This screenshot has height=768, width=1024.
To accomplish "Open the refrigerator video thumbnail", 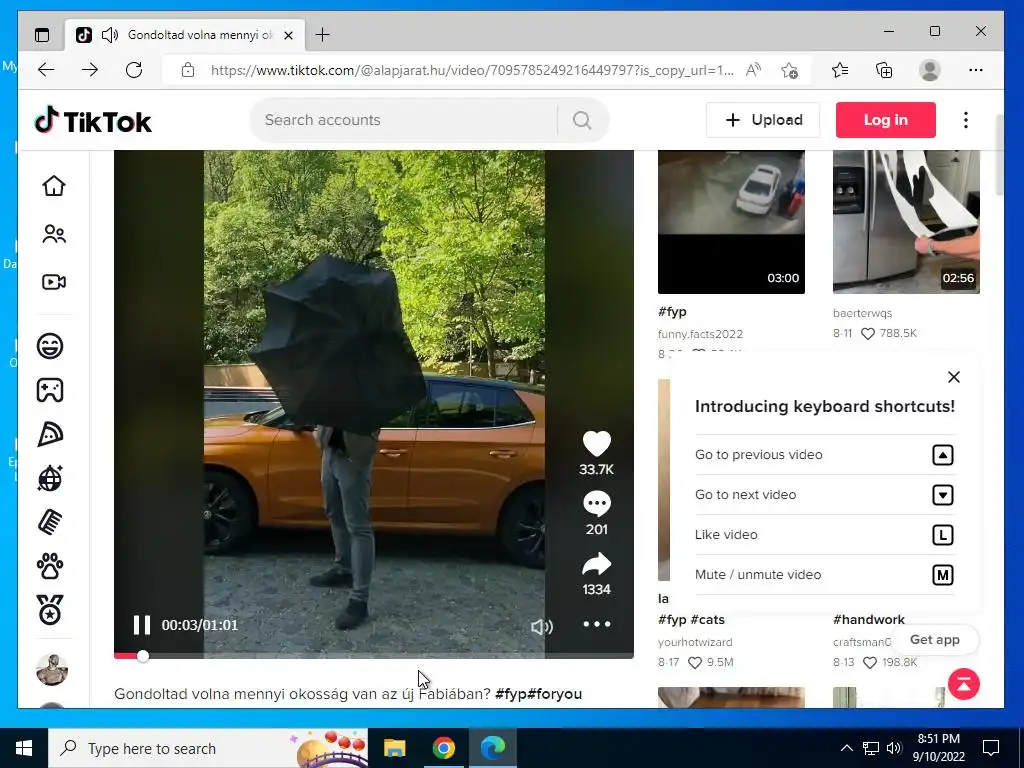I will [906, 222].
